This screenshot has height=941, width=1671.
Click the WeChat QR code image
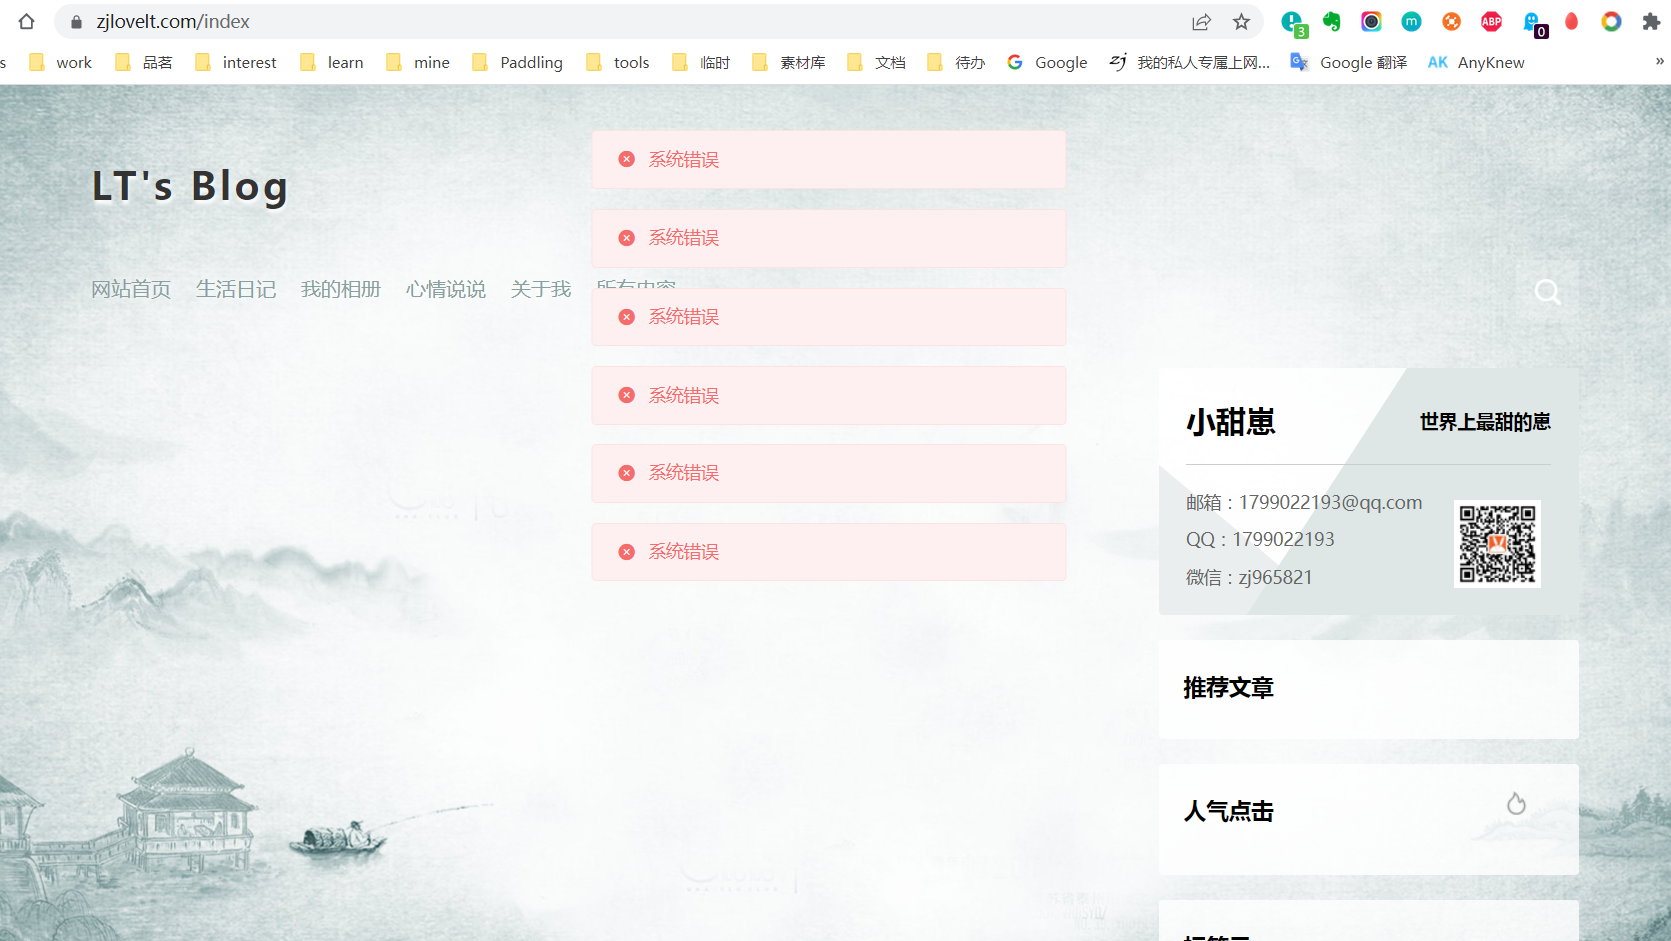[x=1497, y=543]
